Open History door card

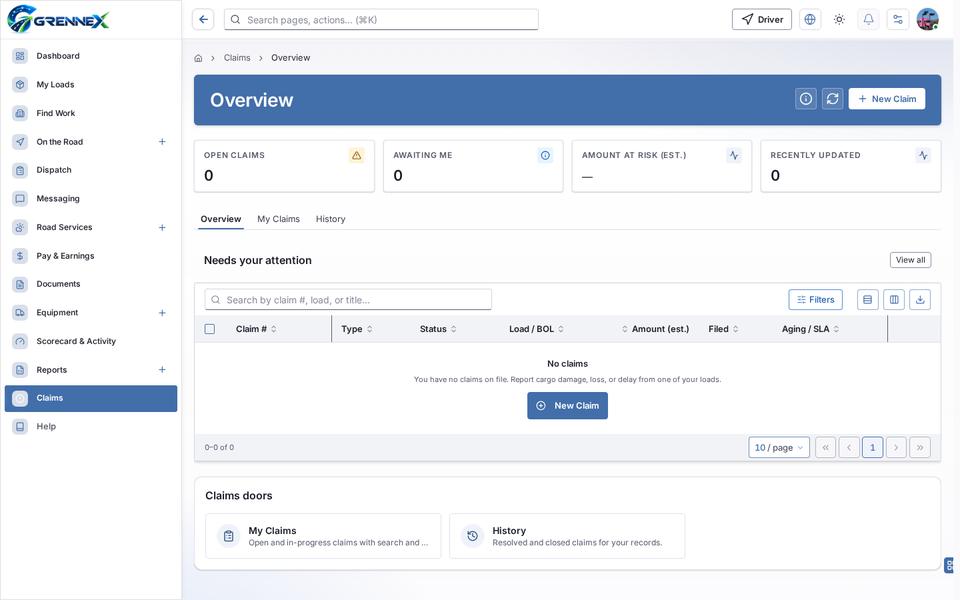pos(567,536)
